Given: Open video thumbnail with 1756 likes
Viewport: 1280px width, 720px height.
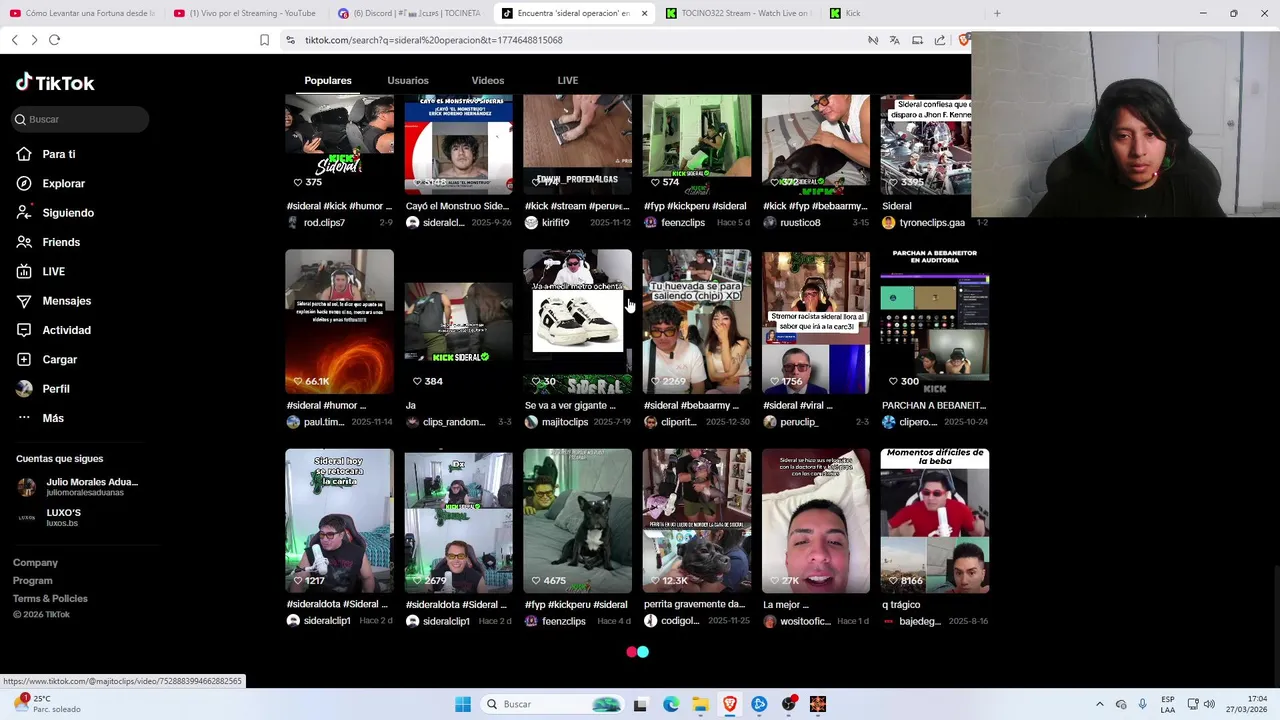Looking at the screenshot, I should 816,321.
